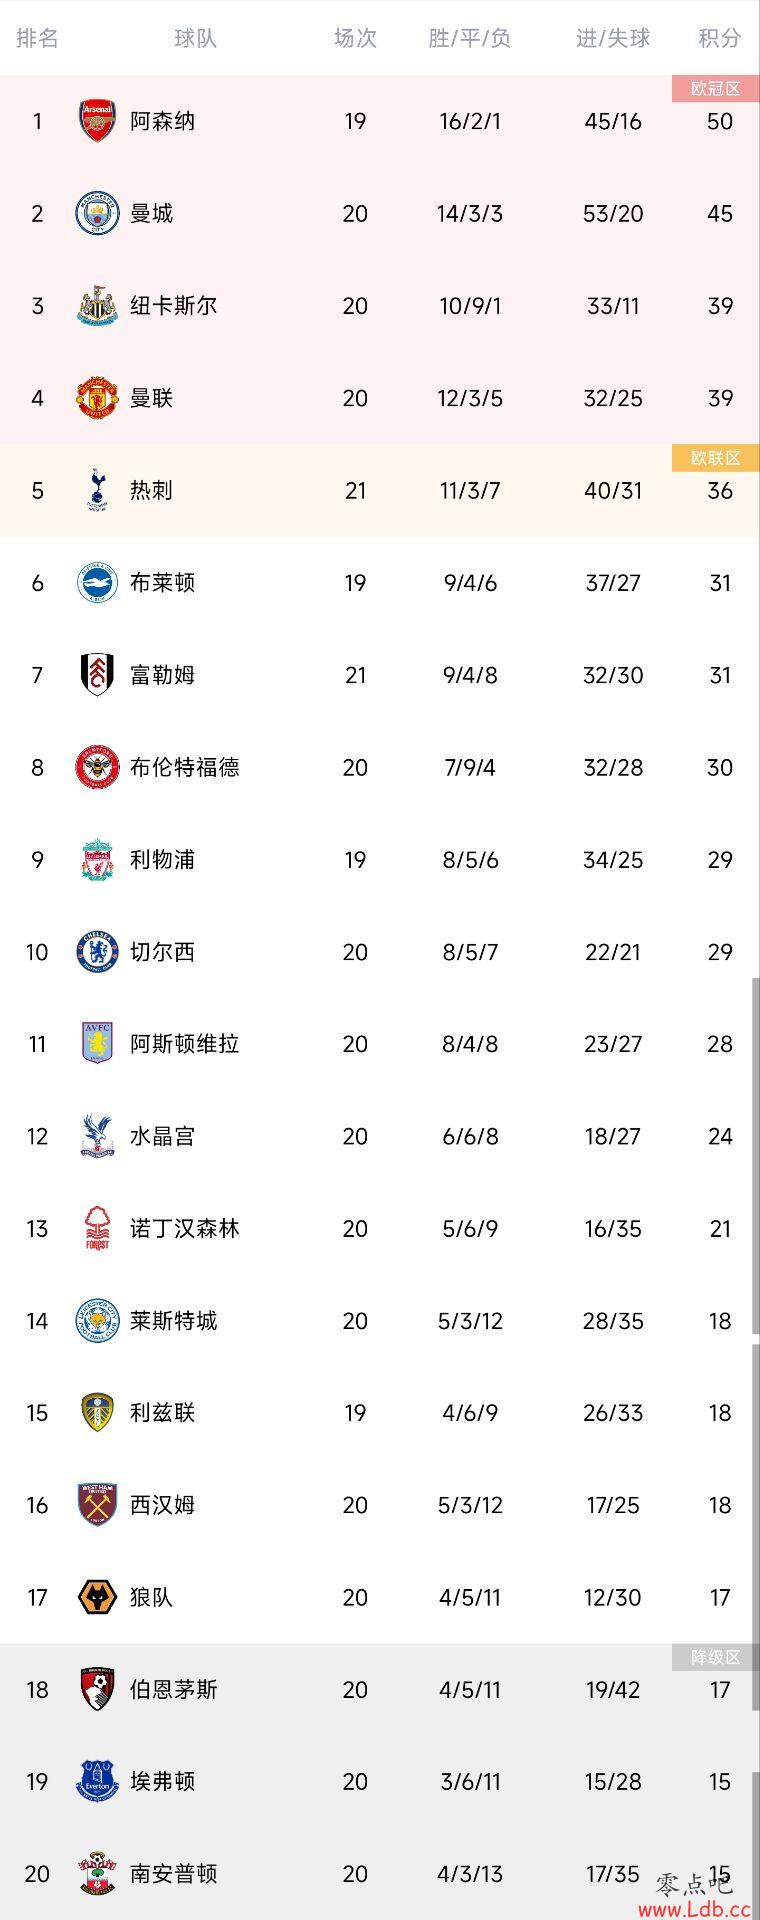Click the Tottenham Hotspur cockerel logo
Screen dimensions: 760x1920
pyautogui.click(x=97, y=490)
